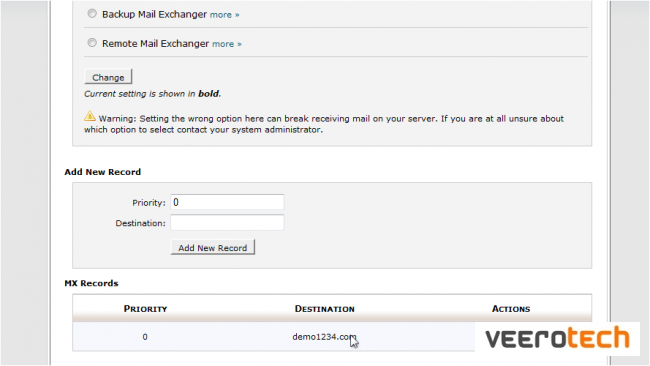Focus the Destination input field
The image size is (650, 366).
point(227,223)
